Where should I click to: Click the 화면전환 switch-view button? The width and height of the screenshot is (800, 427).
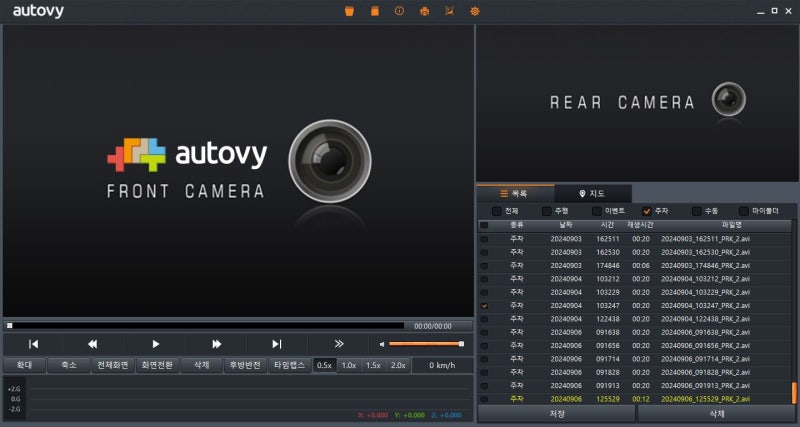click(x=157, y=365)
